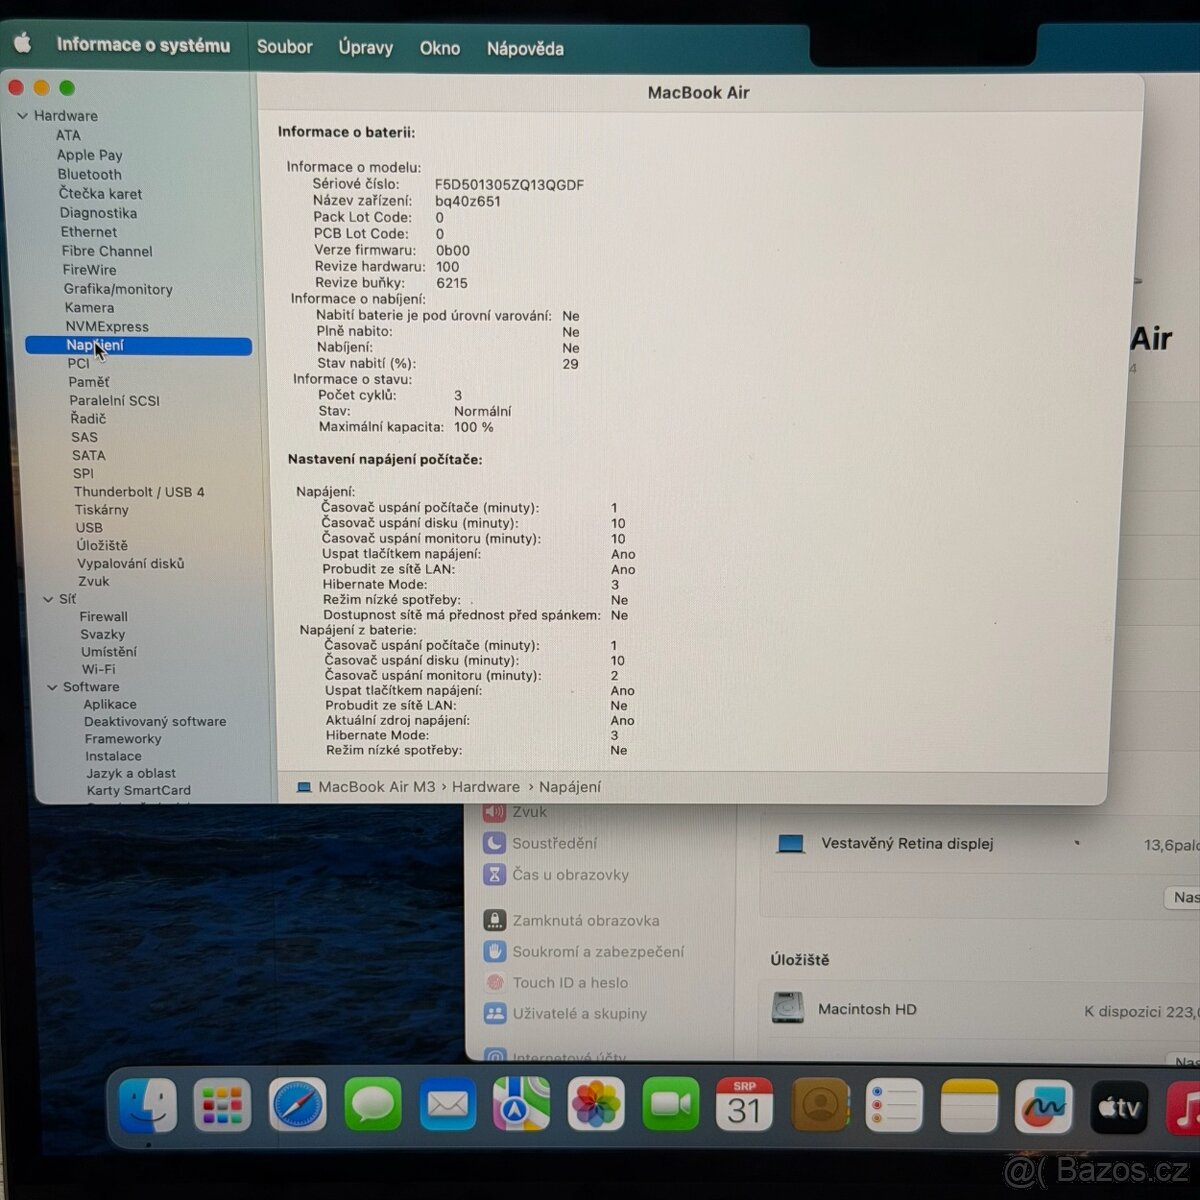Open Freeform from the Dock
The width and height of the screenshot is (1200, 1200).
coord(1043,1106)
